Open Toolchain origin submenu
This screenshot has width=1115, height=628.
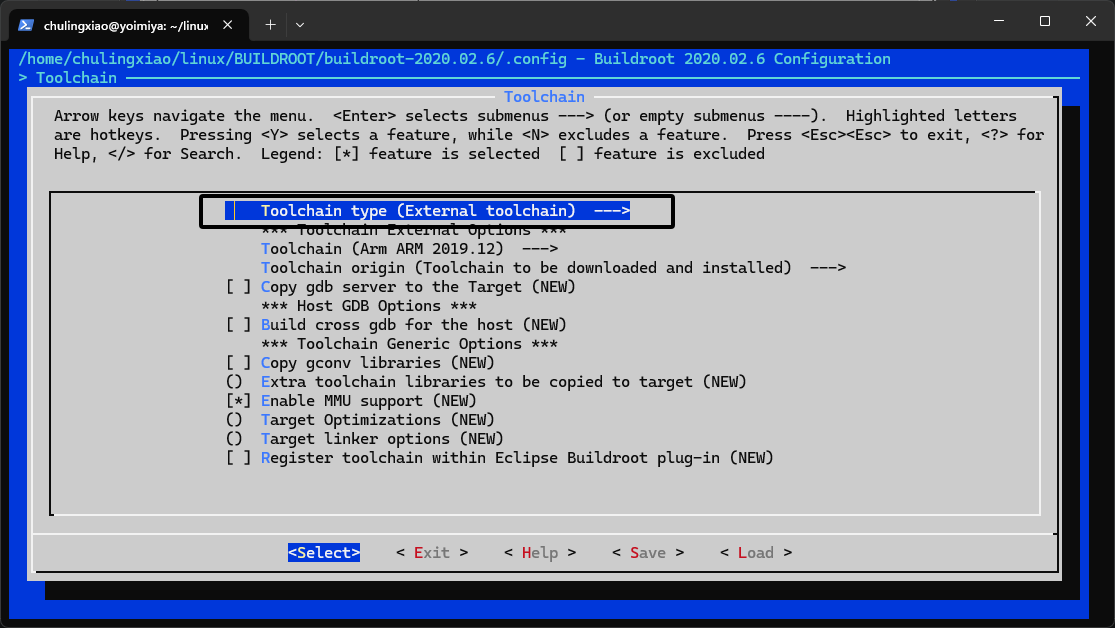(553, 268)
